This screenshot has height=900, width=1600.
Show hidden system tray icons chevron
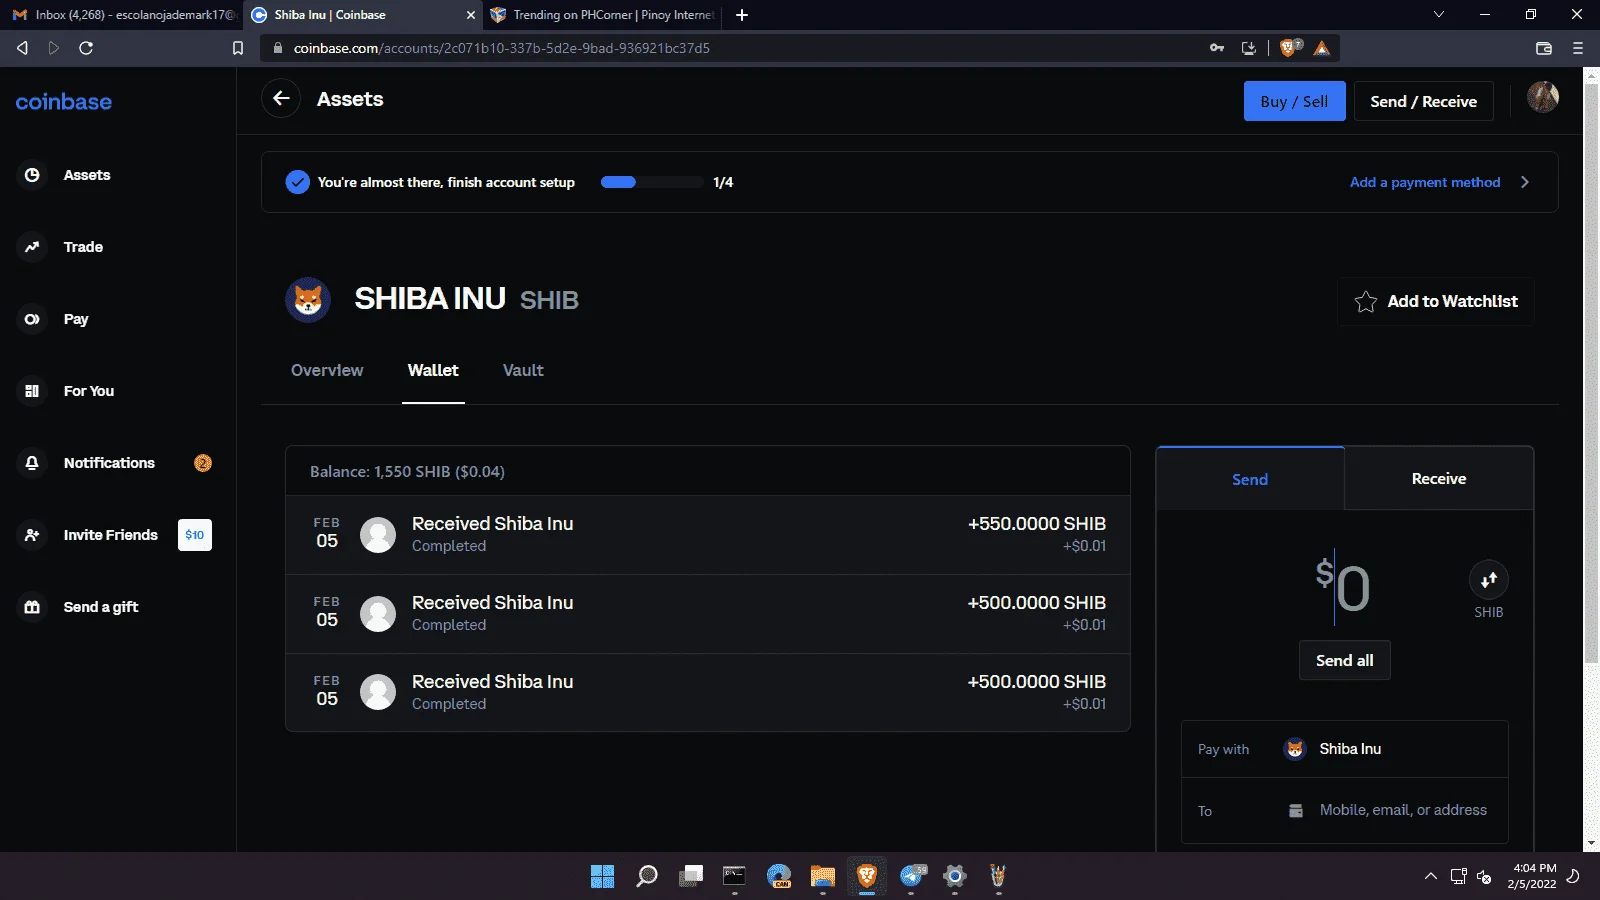[1431, 876]
